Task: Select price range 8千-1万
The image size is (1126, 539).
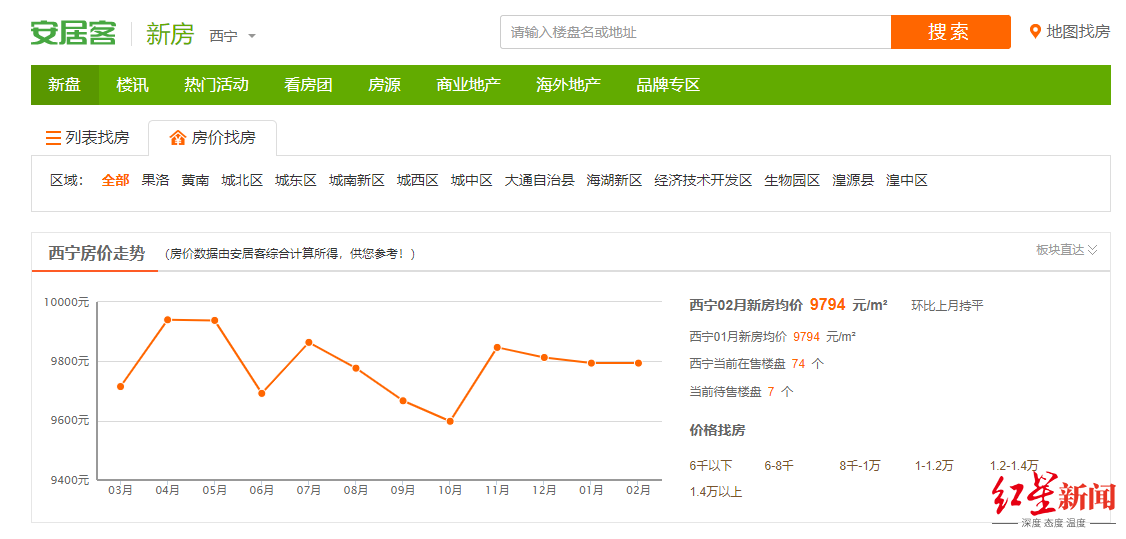Action: pos(860,466)
